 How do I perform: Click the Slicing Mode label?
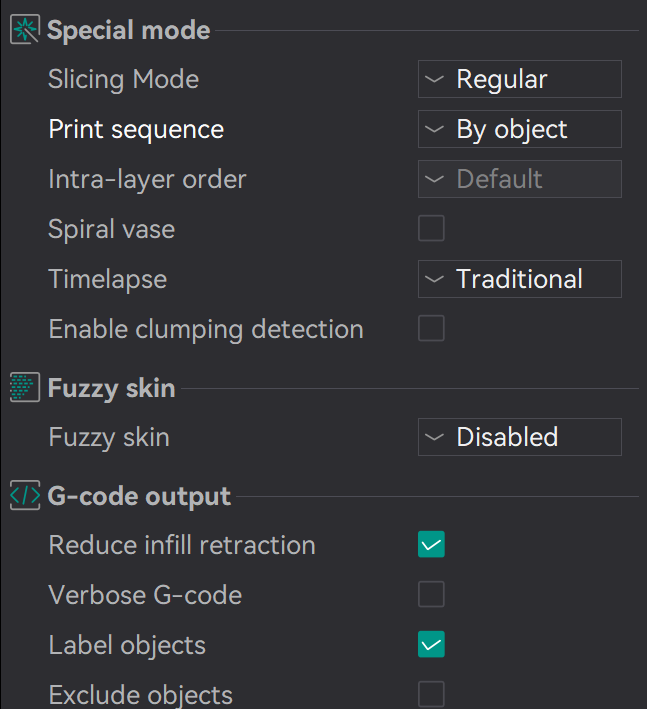coord(123,79)
